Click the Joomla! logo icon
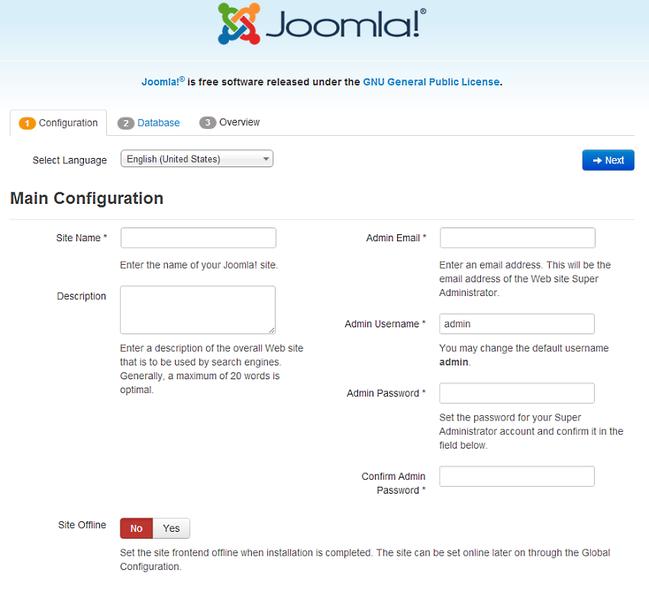This screenshot has width=649, height=599. tap(239, 24)
